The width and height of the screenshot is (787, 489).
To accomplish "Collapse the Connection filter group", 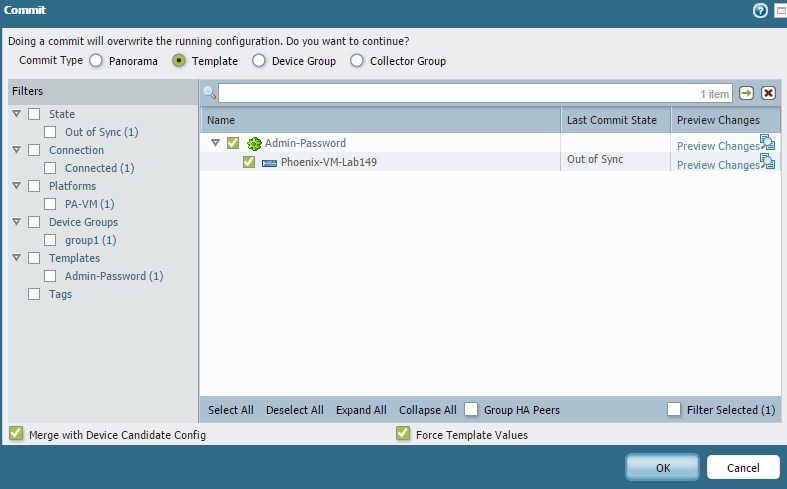I will coord(17,150).
